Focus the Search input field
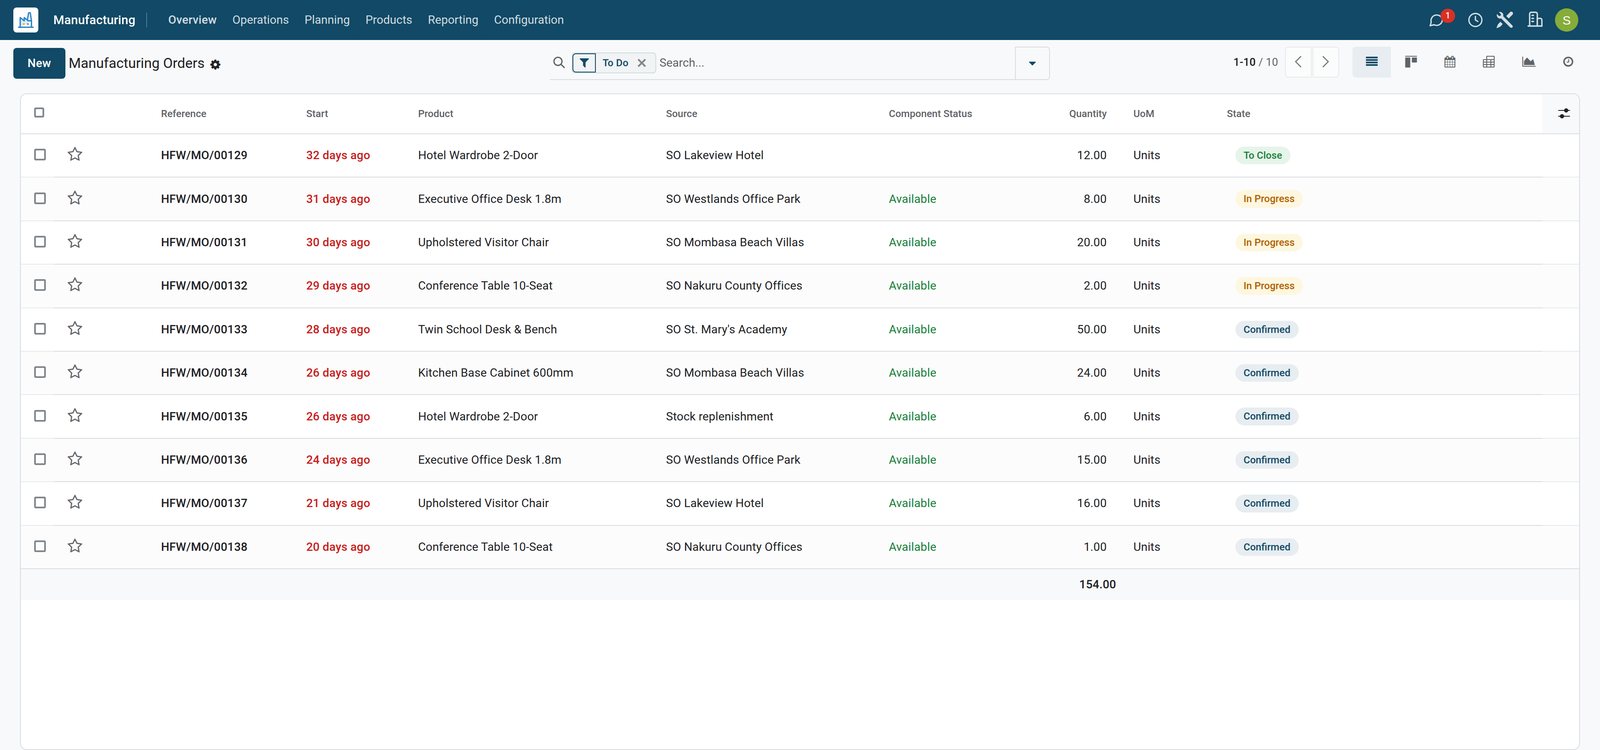Viewport: 1600px width, 750px height. click(835, 63)
